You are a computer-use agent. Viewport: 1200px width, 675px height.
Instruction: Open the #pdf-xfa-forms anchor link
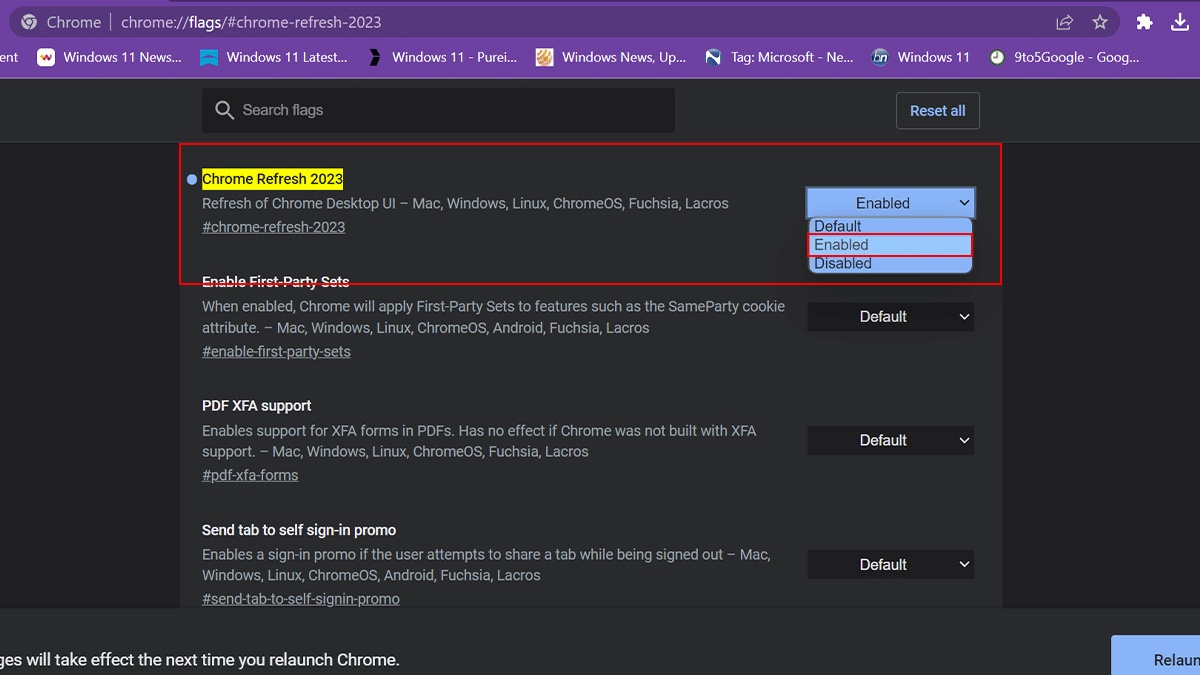(x=250, y=475)
